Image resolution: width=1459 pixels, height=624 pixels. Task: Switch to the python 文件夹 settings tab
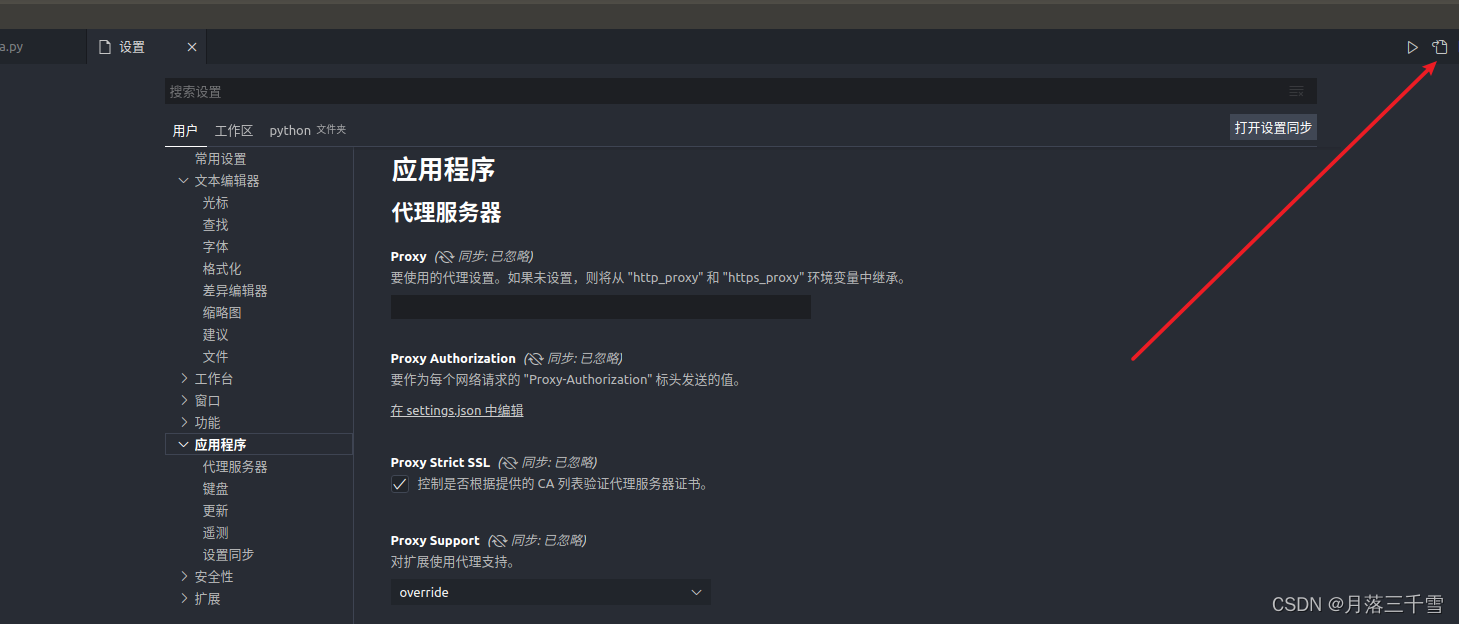pos(306,130)
